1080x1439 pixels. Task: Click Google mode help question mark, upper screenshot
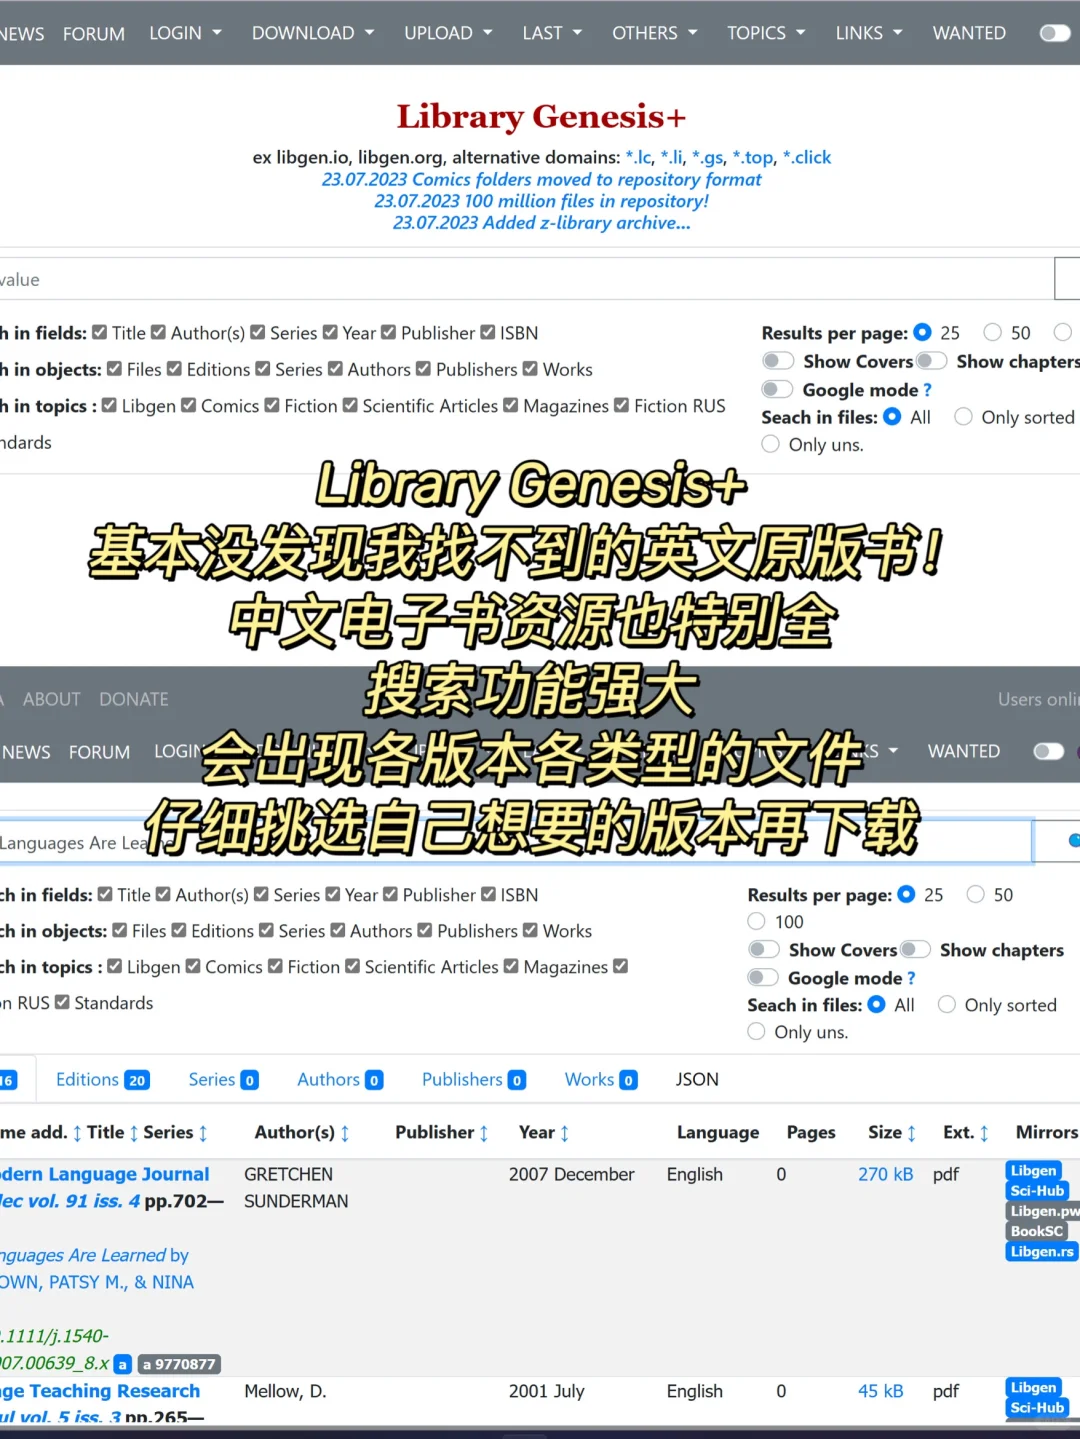pos(927,390)
